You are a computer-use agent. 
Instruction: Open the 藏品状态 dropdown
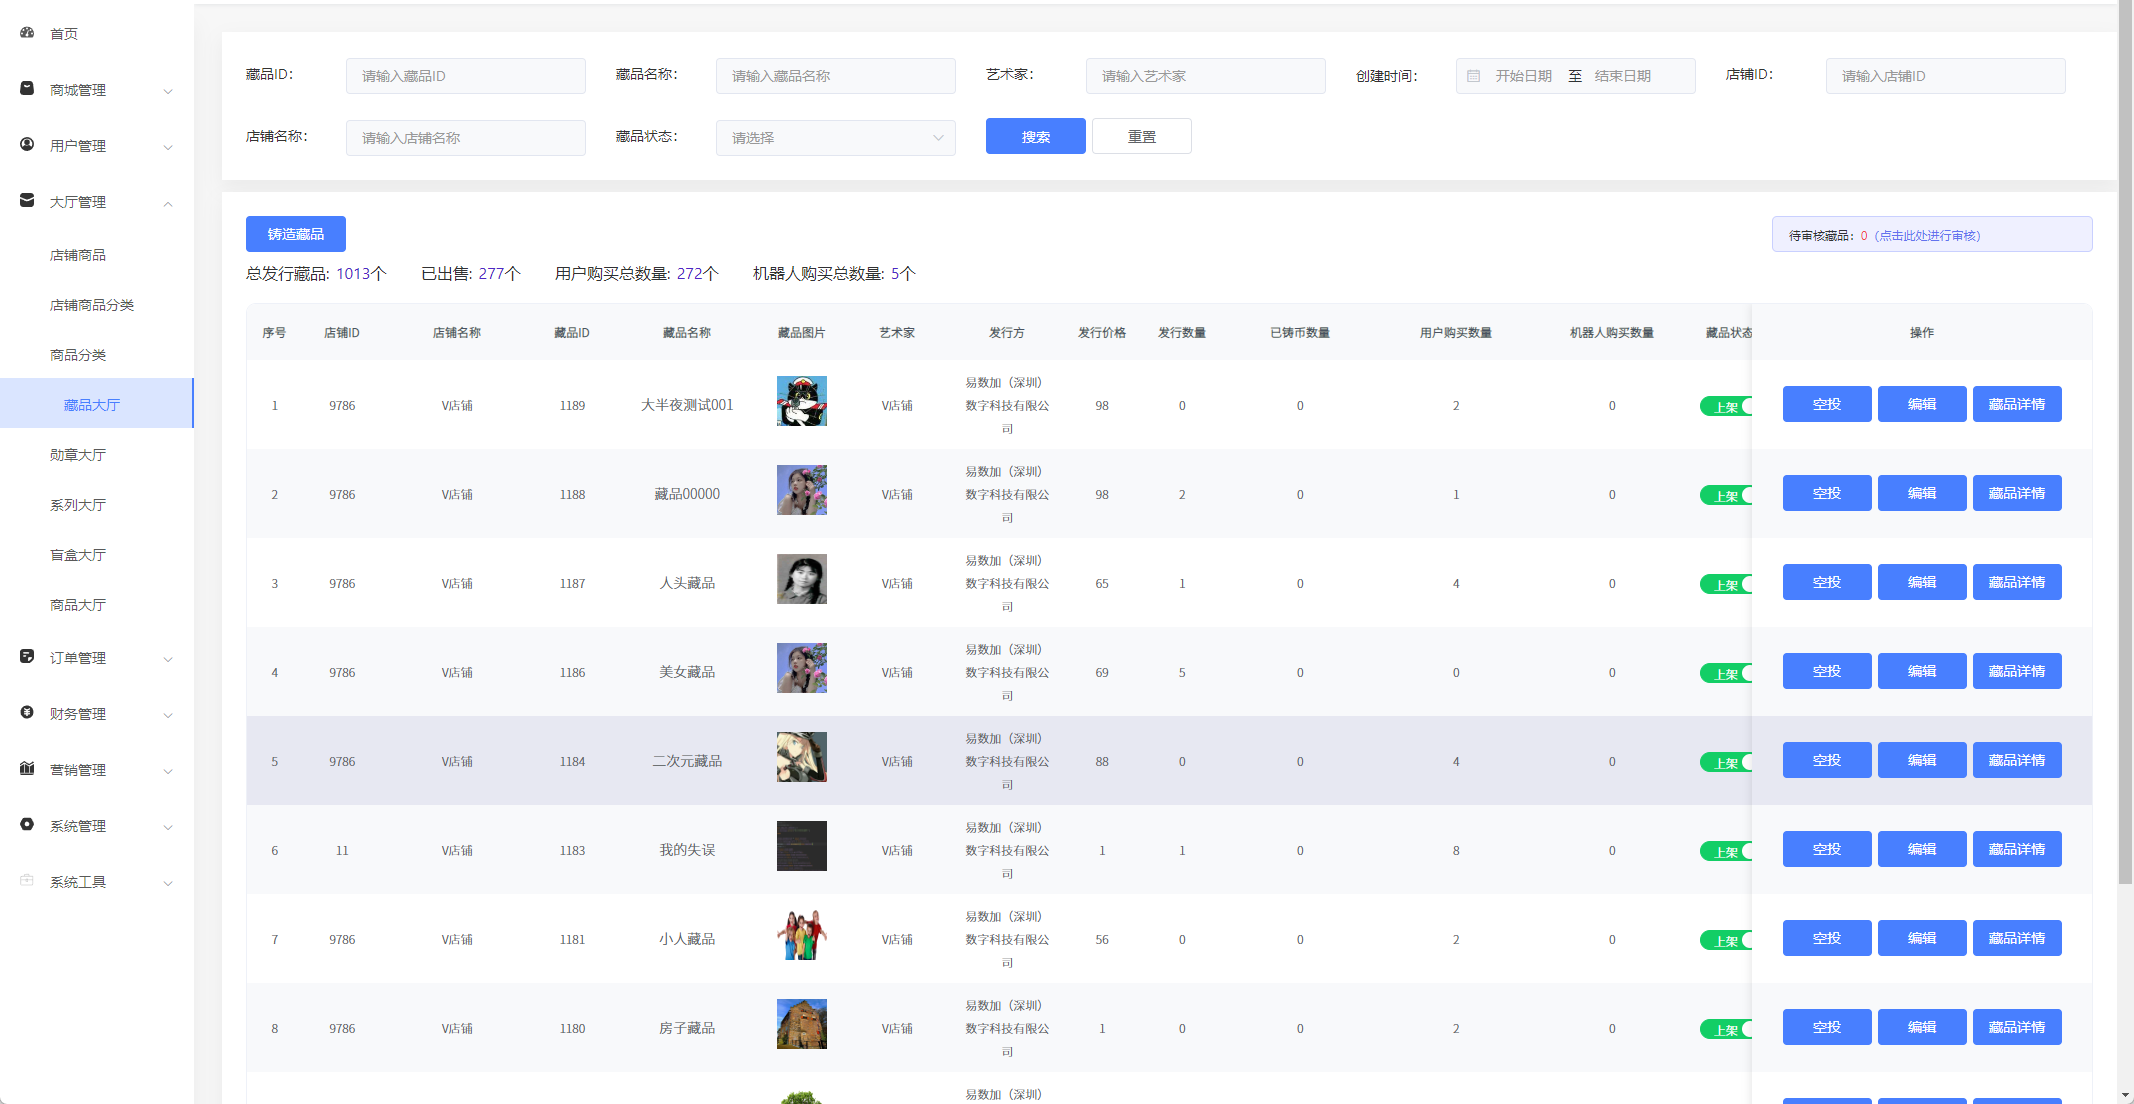[836, 138]
